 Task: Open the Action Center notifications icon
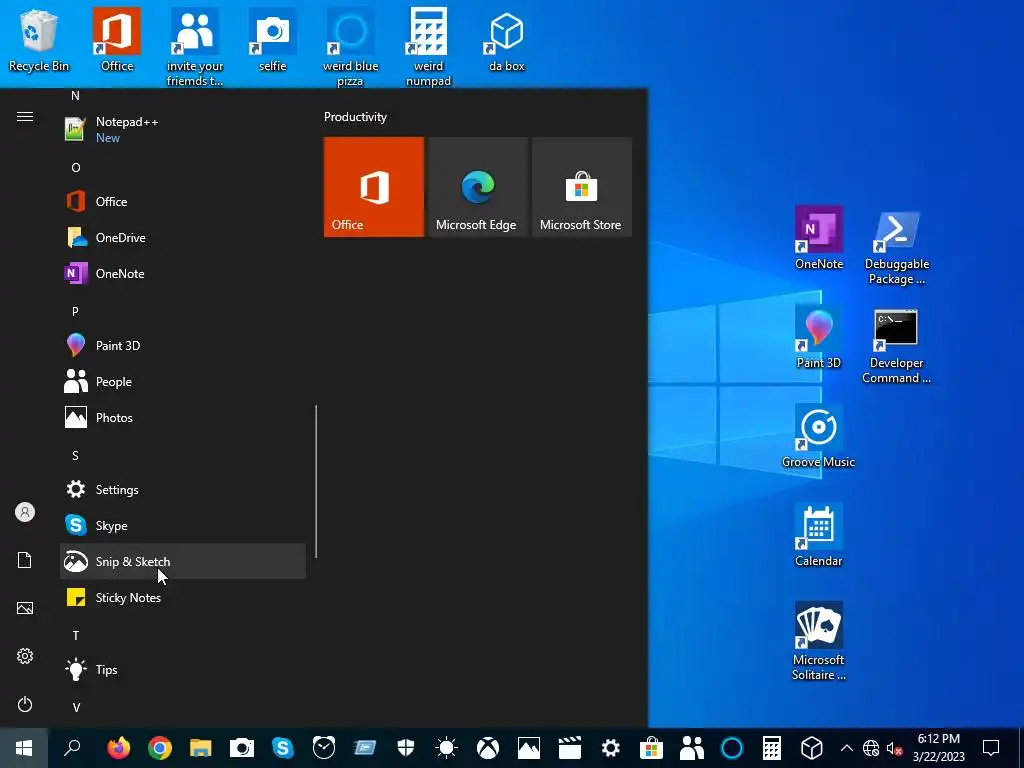991,748
